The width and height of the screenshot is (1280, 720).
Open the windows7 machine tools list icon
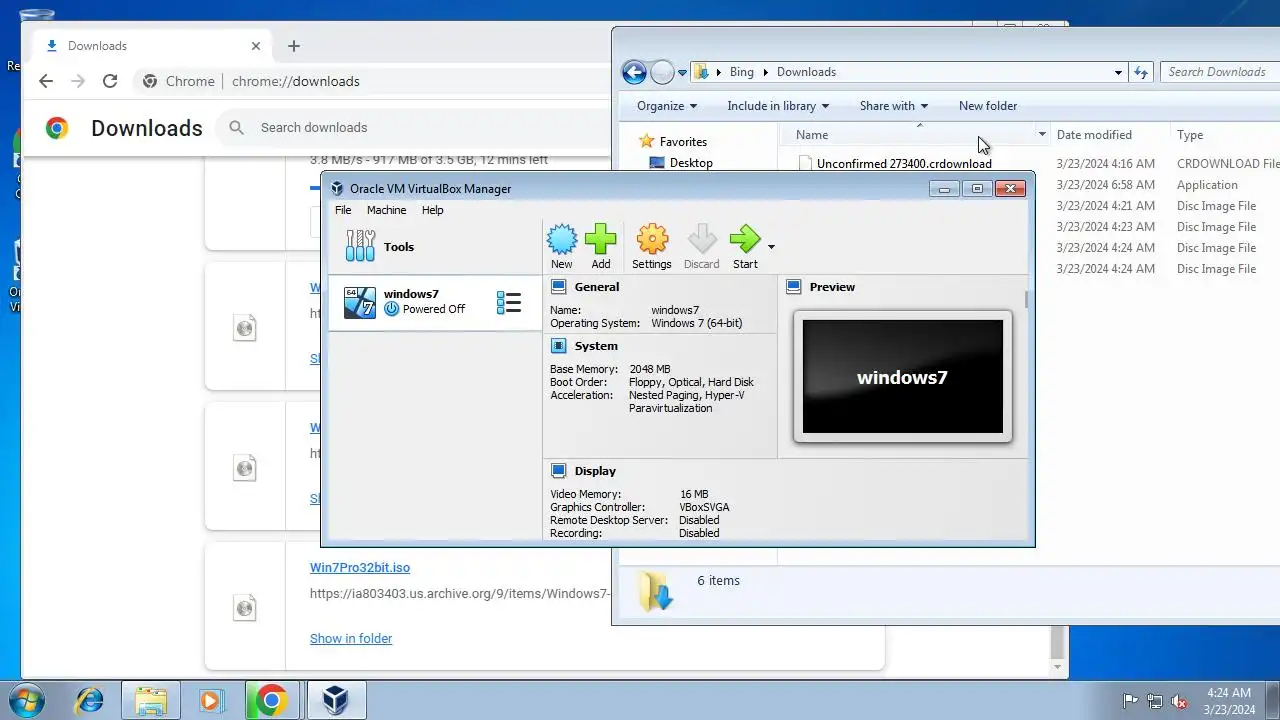[x=509, y=302]
